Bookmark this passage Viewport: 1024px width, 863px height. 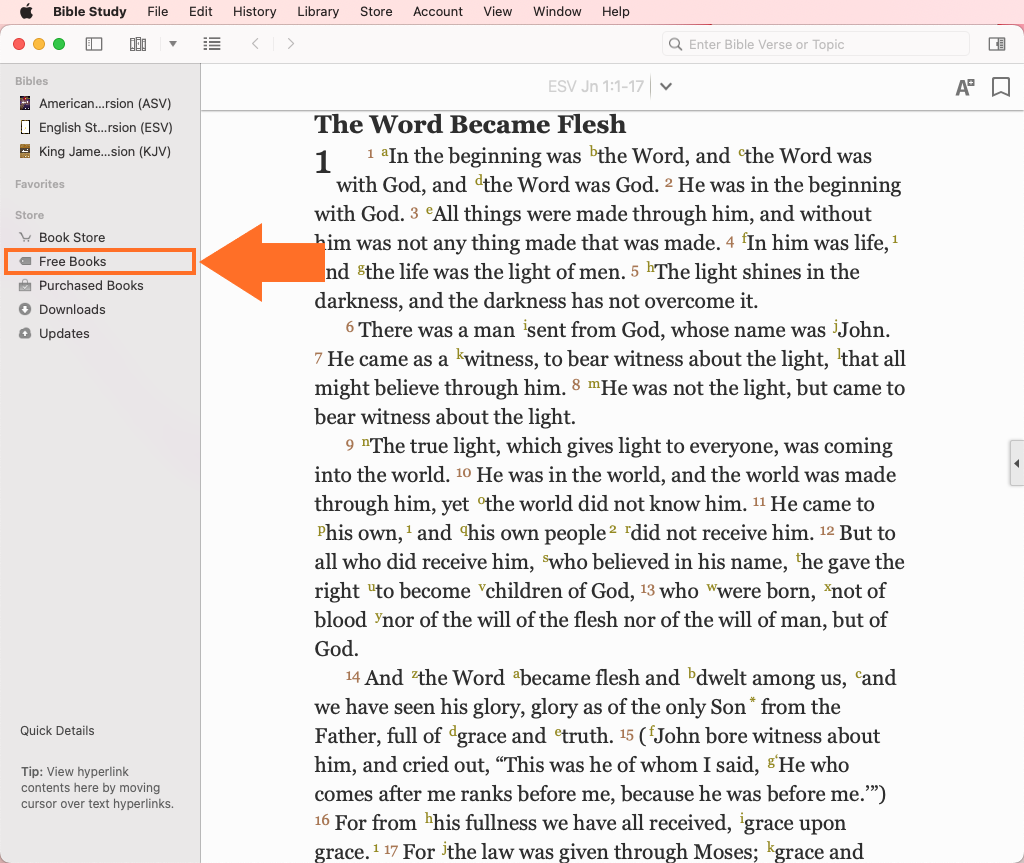[x=1000, y=88]
